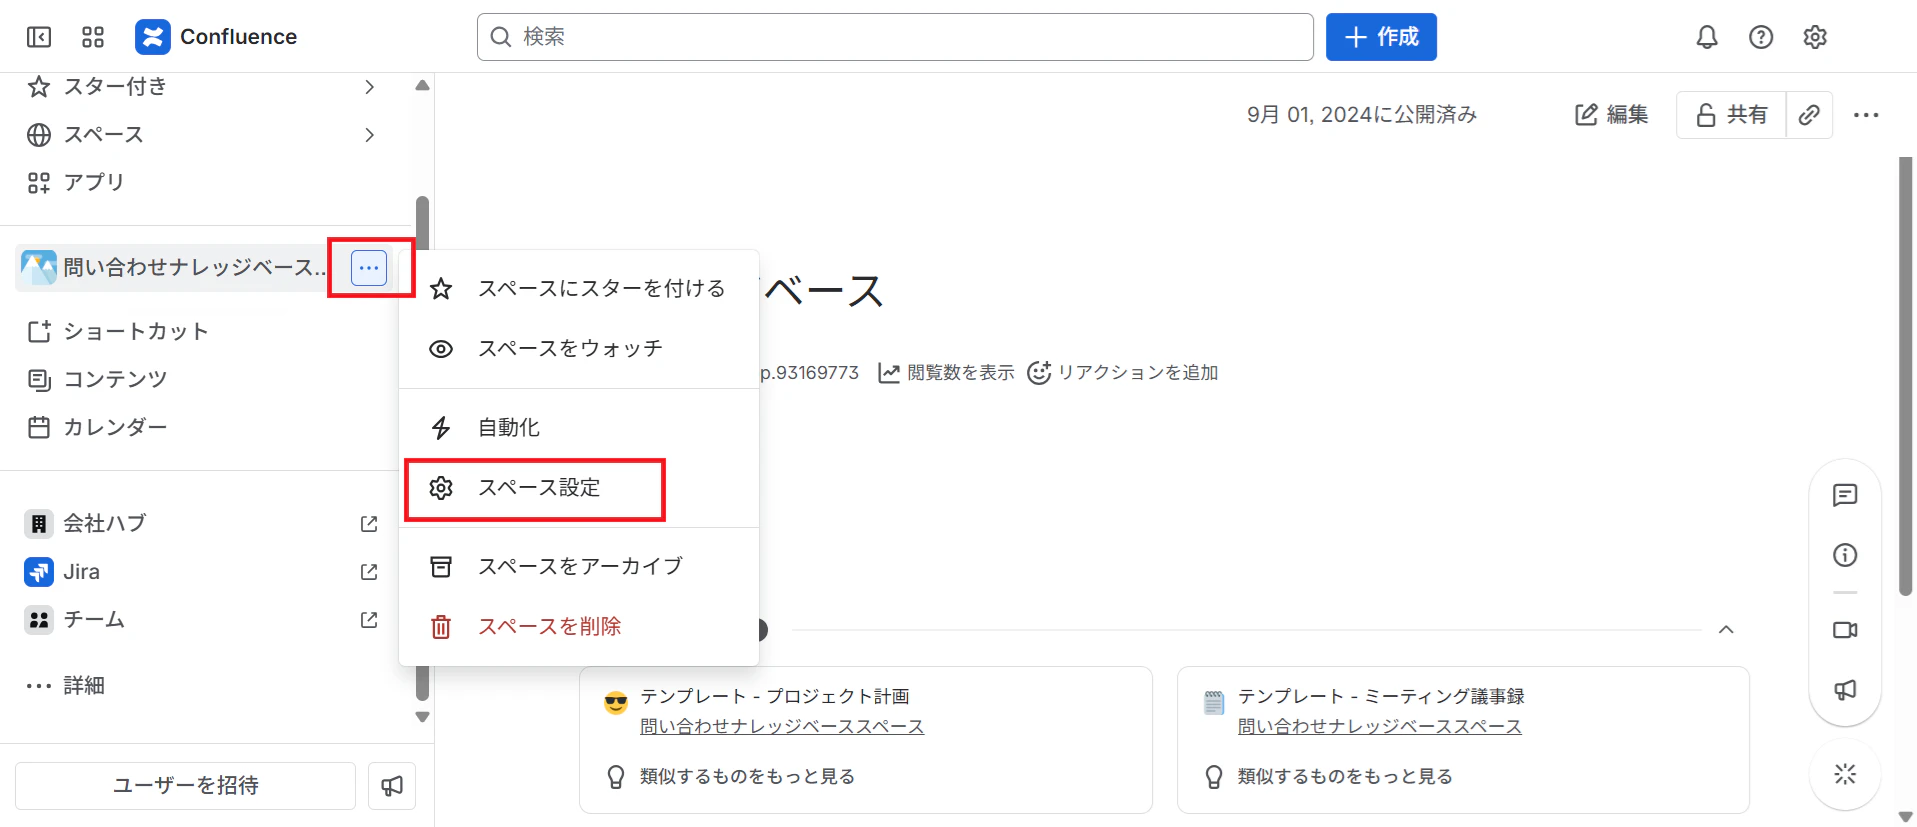1917x827 pixels.
Task: Show page info circle icon
Action: coord(1845,555)
